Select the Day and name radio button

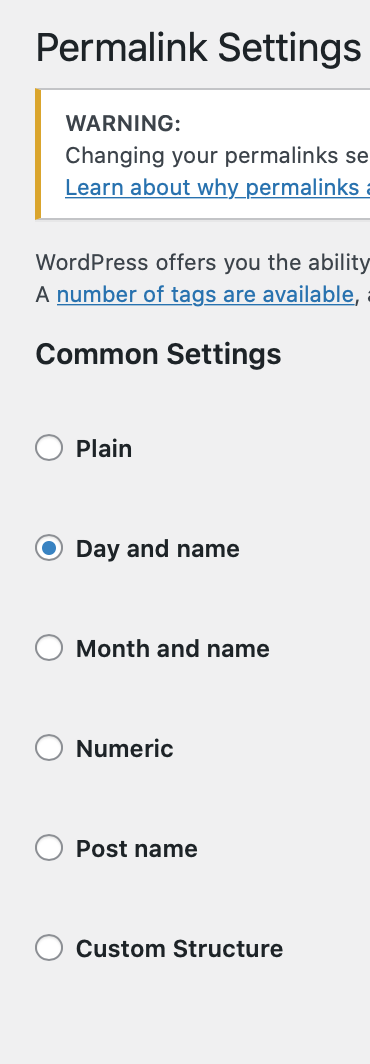coord(49,548)
